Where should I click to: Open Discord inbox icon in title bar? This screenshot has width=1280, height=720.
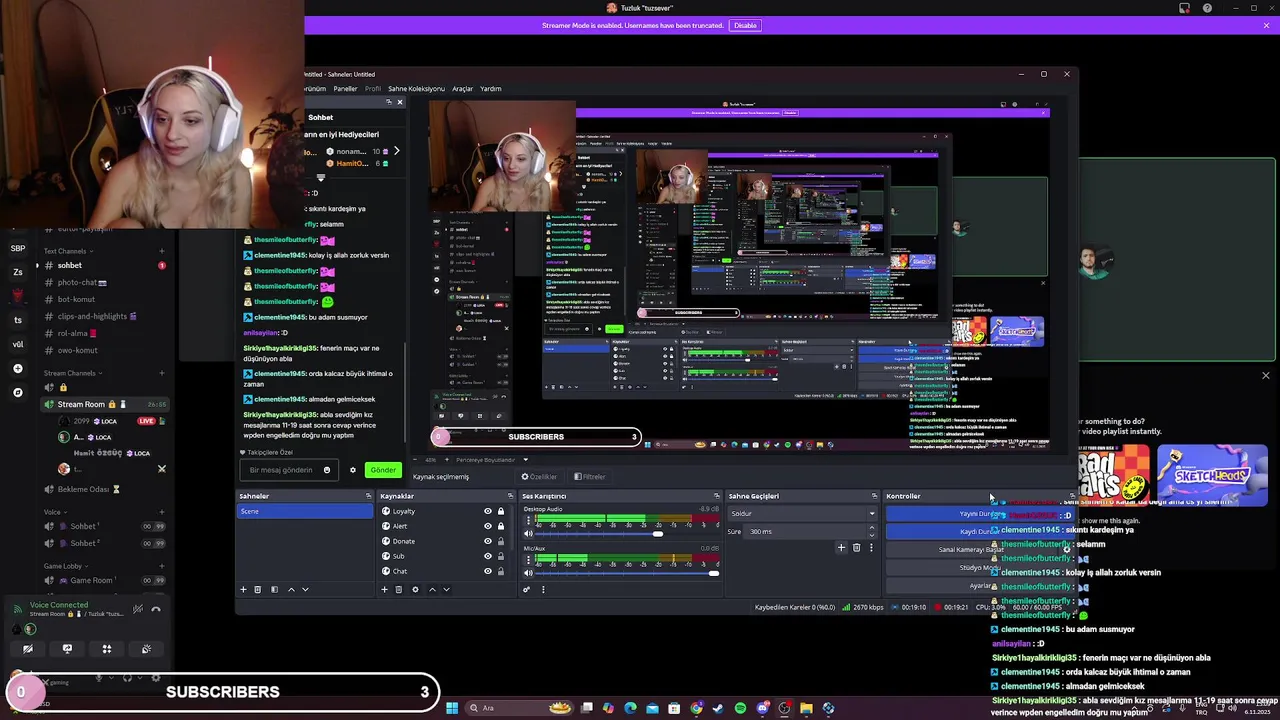pos(1184,8)
